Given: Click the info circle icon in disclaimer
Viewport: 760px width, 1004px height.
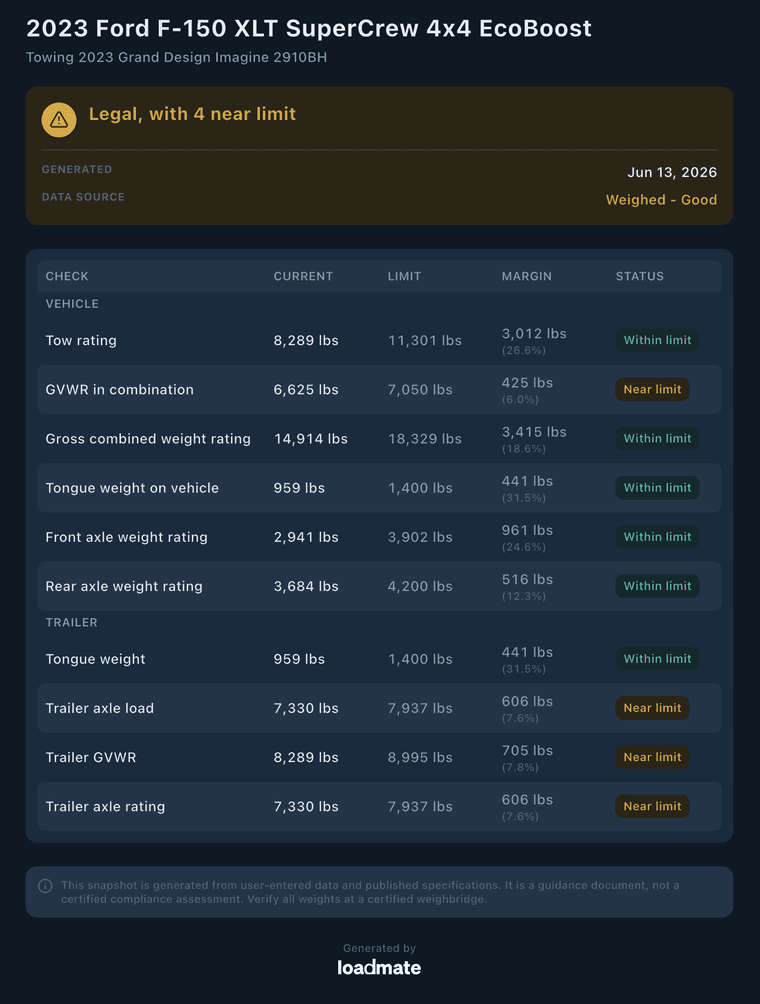Looking at the screenshot, I should click(x=45, y=886).
